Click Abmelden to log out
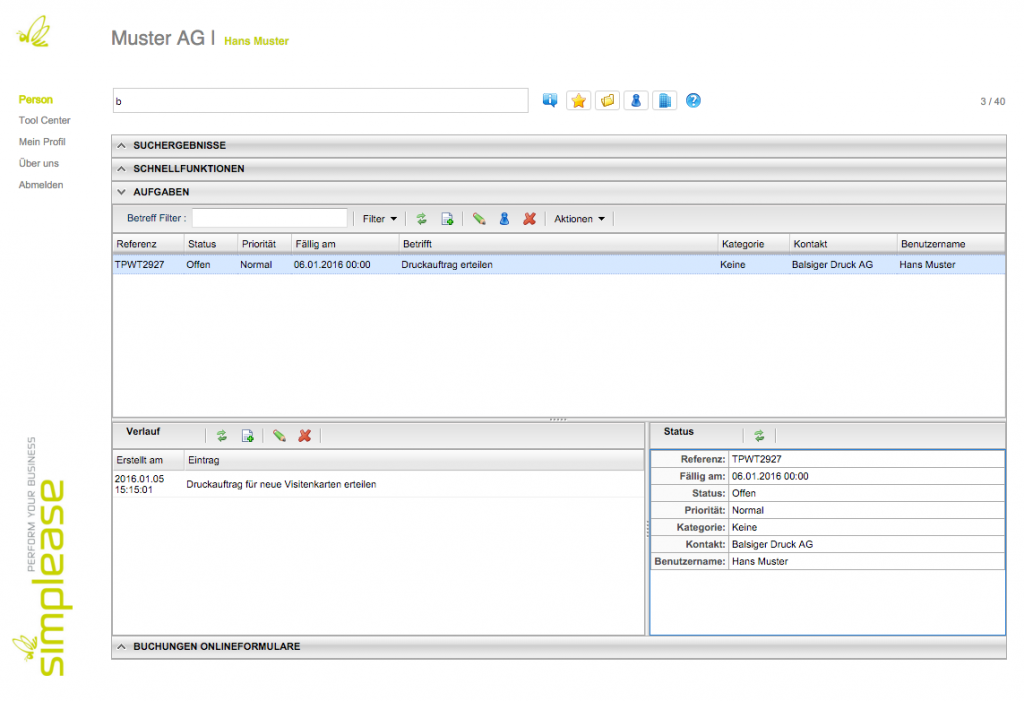The height and width of the screenshot is (701, 1024). [x=40, y=185]
